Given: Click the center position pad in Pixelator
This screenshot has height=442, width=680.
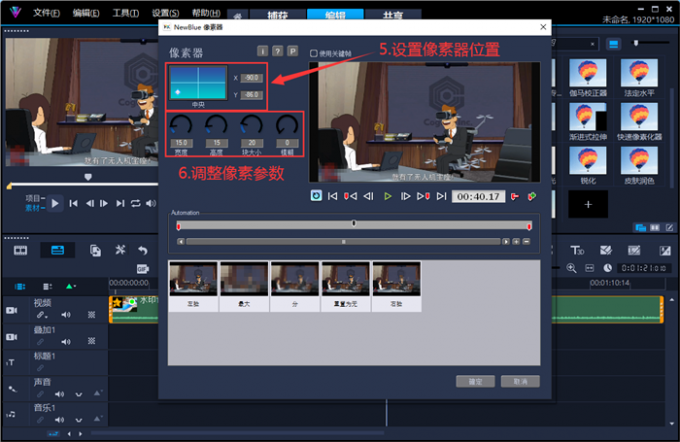Looking at the screenshot, I should [x=198, y=82].
